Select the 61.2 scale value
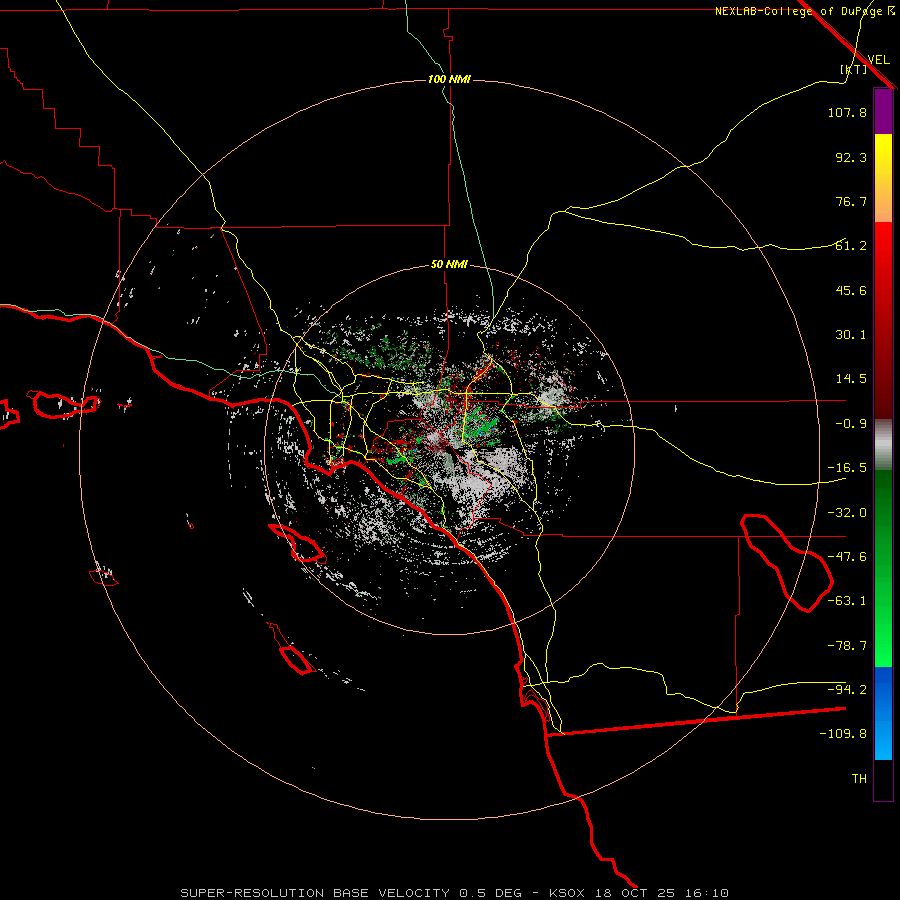 point(851,246)
